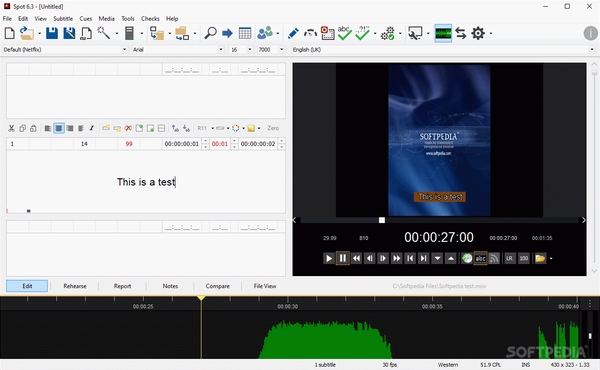The width and height of the screenshot is (600, 370).
Task: Open the Checks menu
Action: [150, 18]
